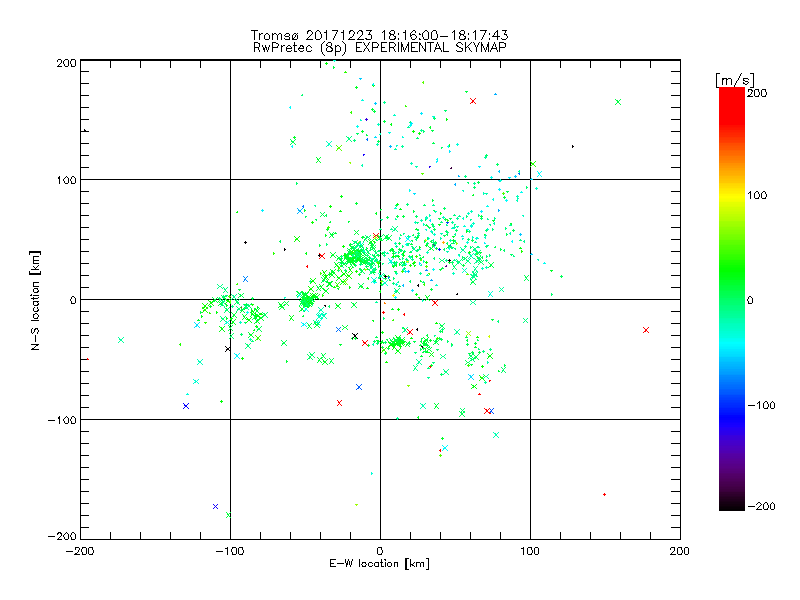The image size is (800, 600).
Task: Click the yellow band of the colorbar
Action: coord(732,196)
